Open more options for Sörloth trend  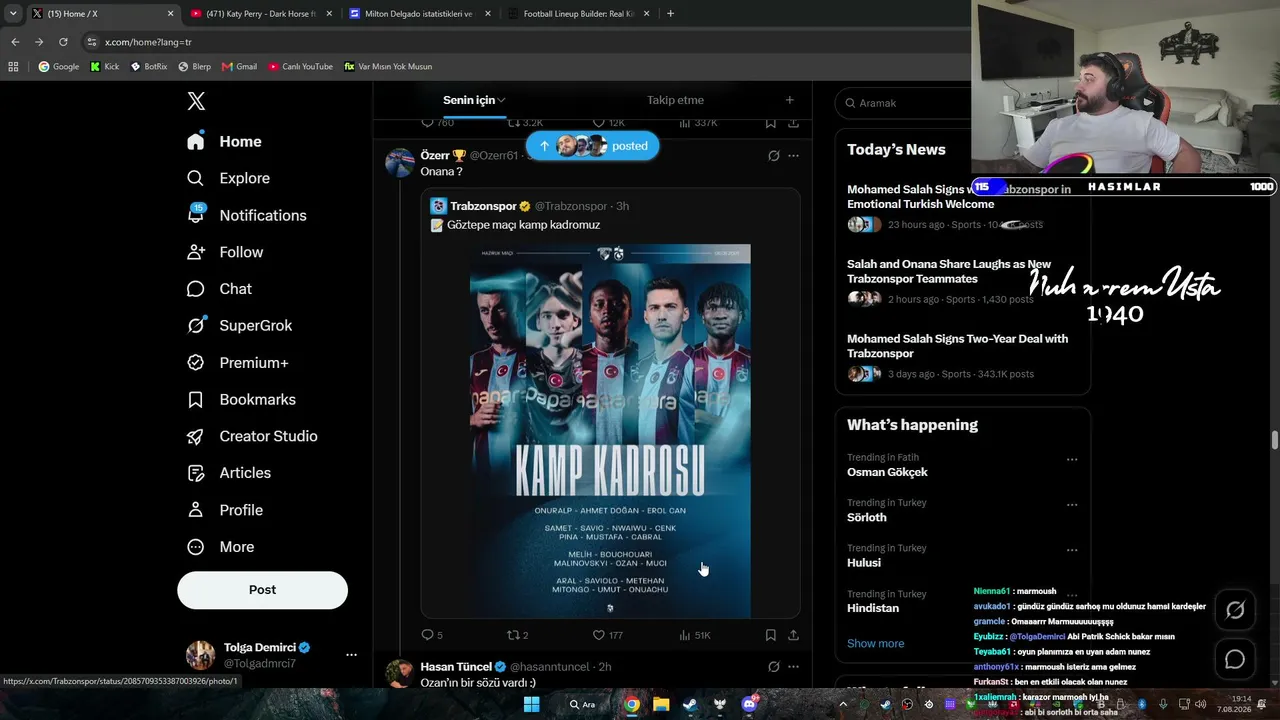click(1072, 505)
